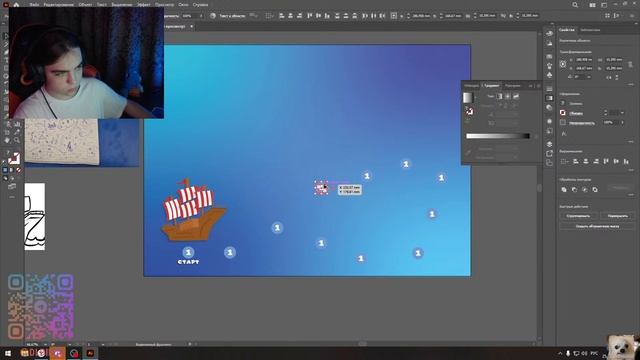The height and width of the screenshot is (360, 640).
Task: Switch to Свойства tab
Action: (567, 30)
